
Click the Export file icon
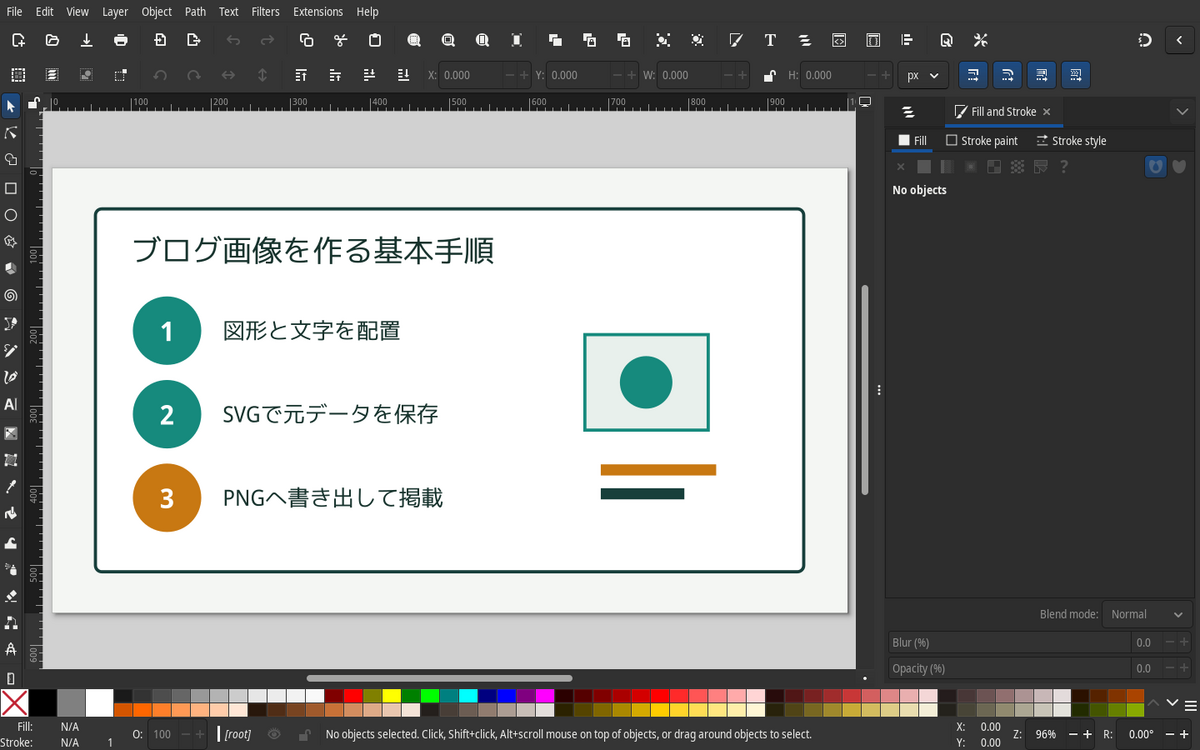(194, 40)
